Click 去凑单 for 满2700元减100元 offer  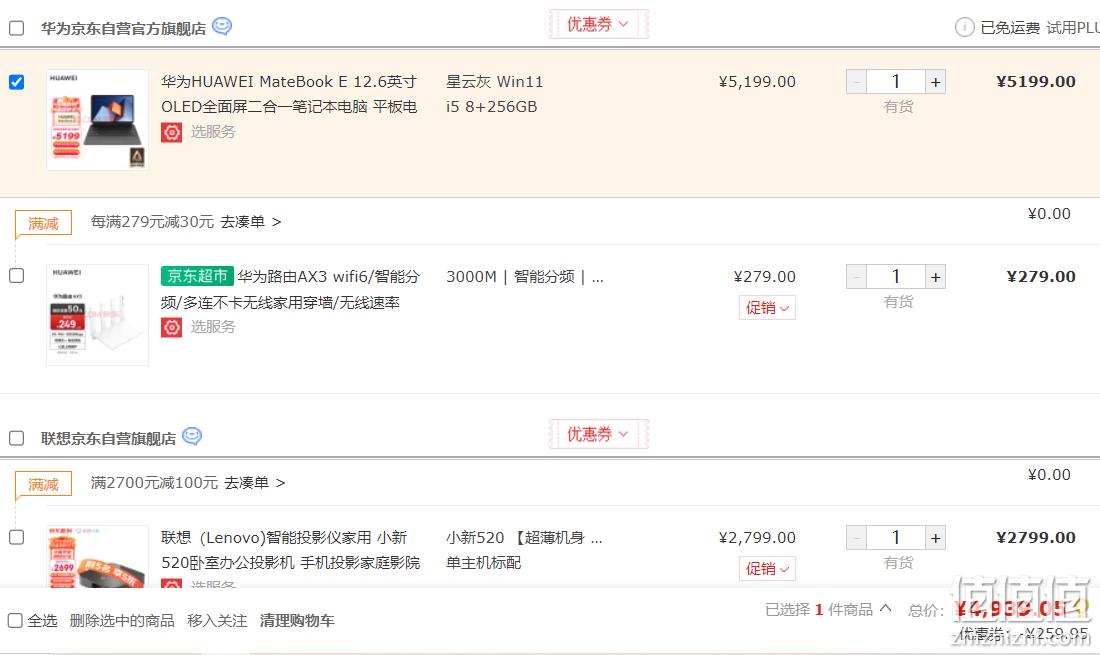pos(255,482)
